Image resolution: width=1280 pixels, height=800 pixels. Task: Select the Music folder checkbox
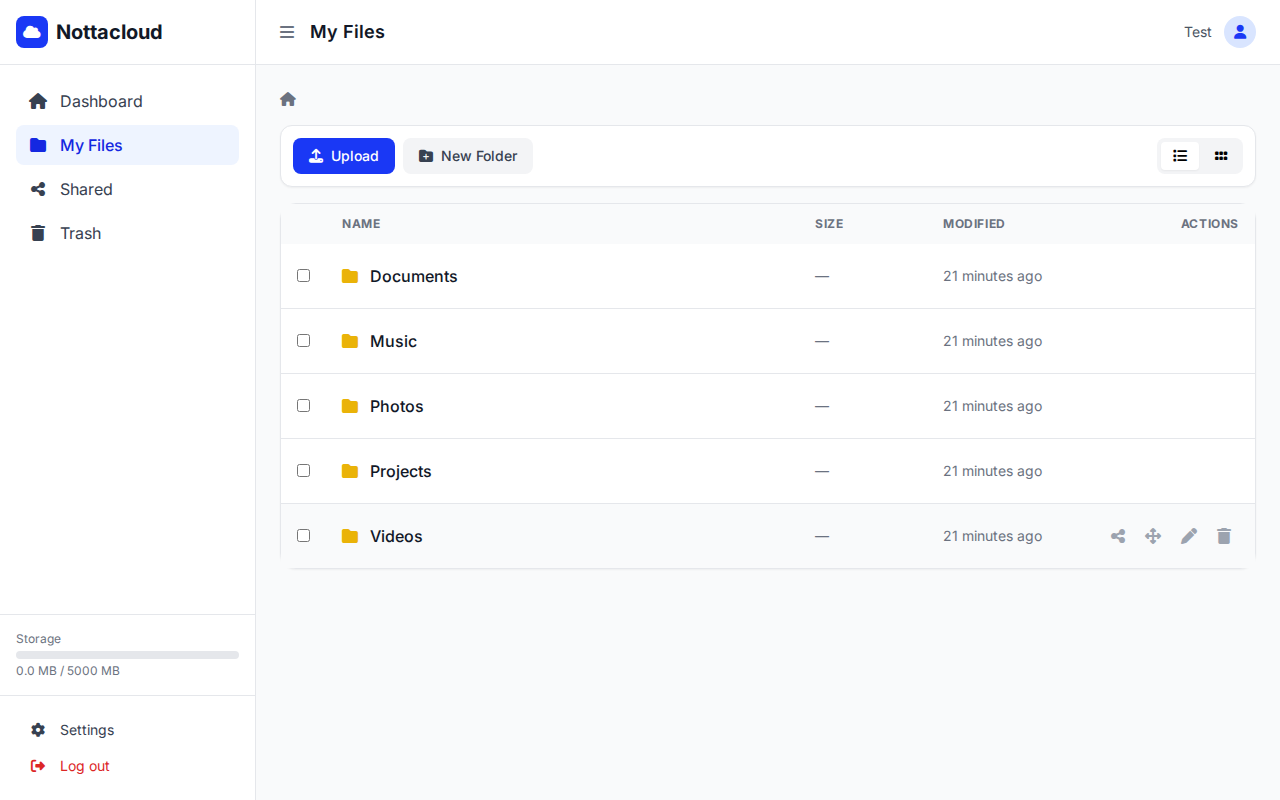304,340
